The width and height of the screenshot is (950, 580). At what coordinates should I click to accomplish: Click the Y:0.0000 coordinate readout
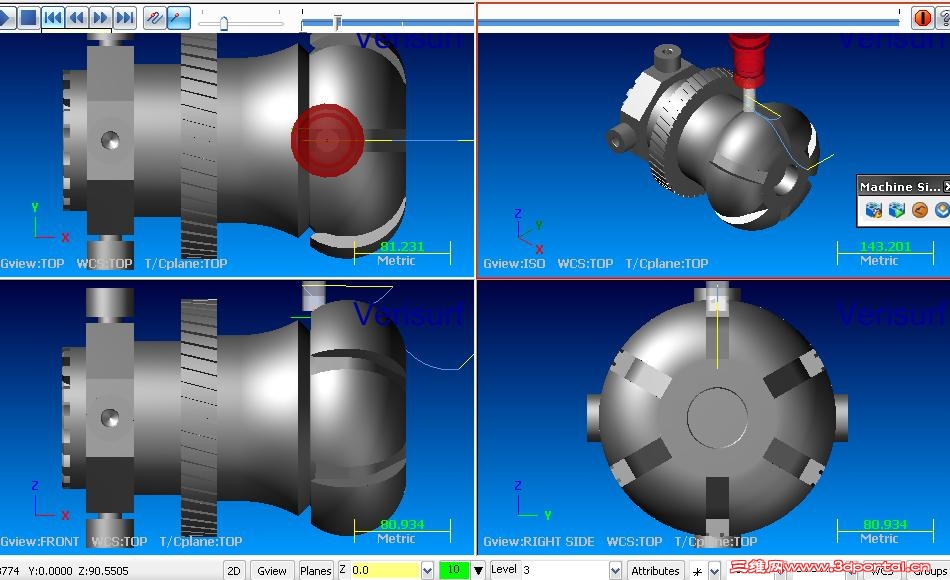coord(50,571)
